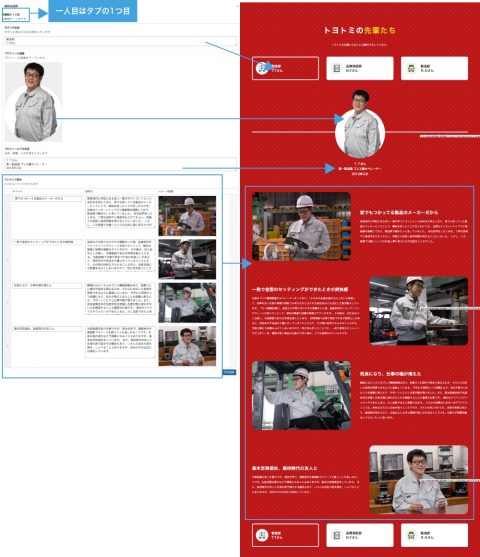
Task: Select the fourth row seated man thumbnail
Action: [x=187, y=346]
